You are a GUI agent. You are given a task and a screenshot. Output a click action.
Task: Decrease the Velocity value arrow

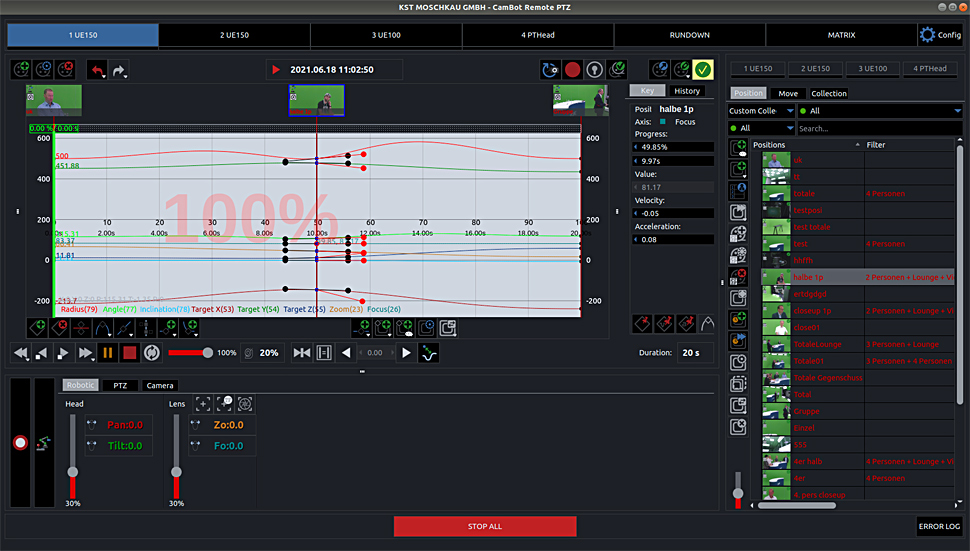pyautogui.click(x=636, y=213)
